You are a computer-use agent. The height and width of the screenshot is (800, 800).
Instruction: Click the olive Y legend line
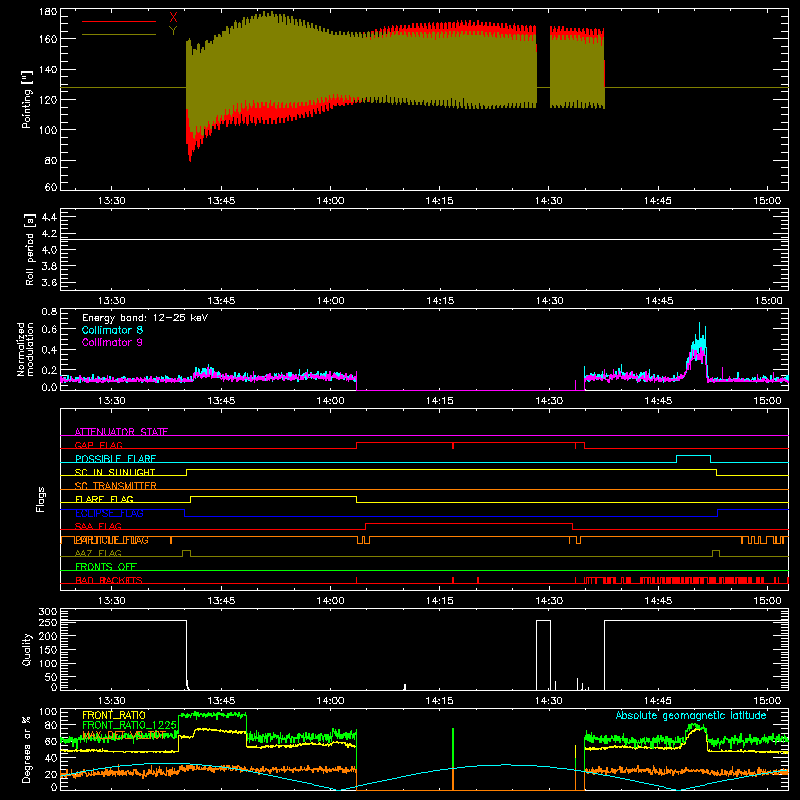[x=119, y=34]
